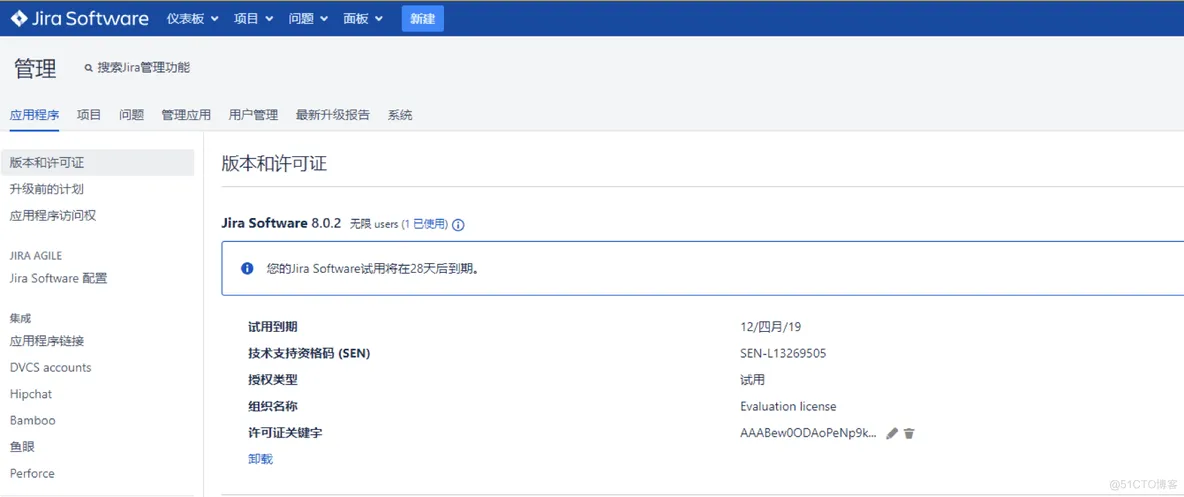Open the 问题 dropdown in top bar
Viewport: 1184px width, 497px height.
click(308, 19)
